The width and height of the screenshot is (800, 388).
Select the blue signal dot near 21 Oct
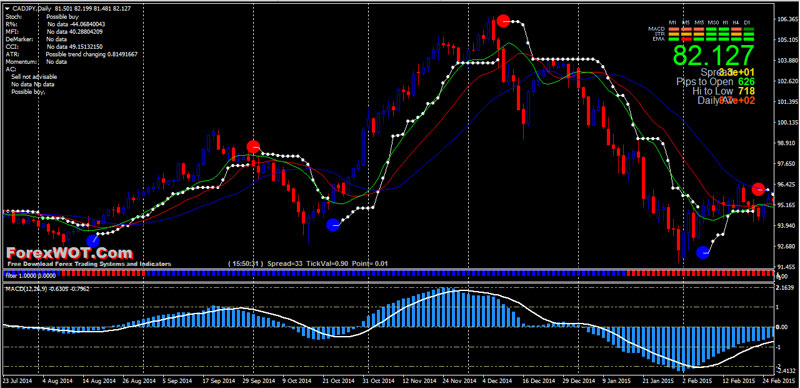pos(333,225)
